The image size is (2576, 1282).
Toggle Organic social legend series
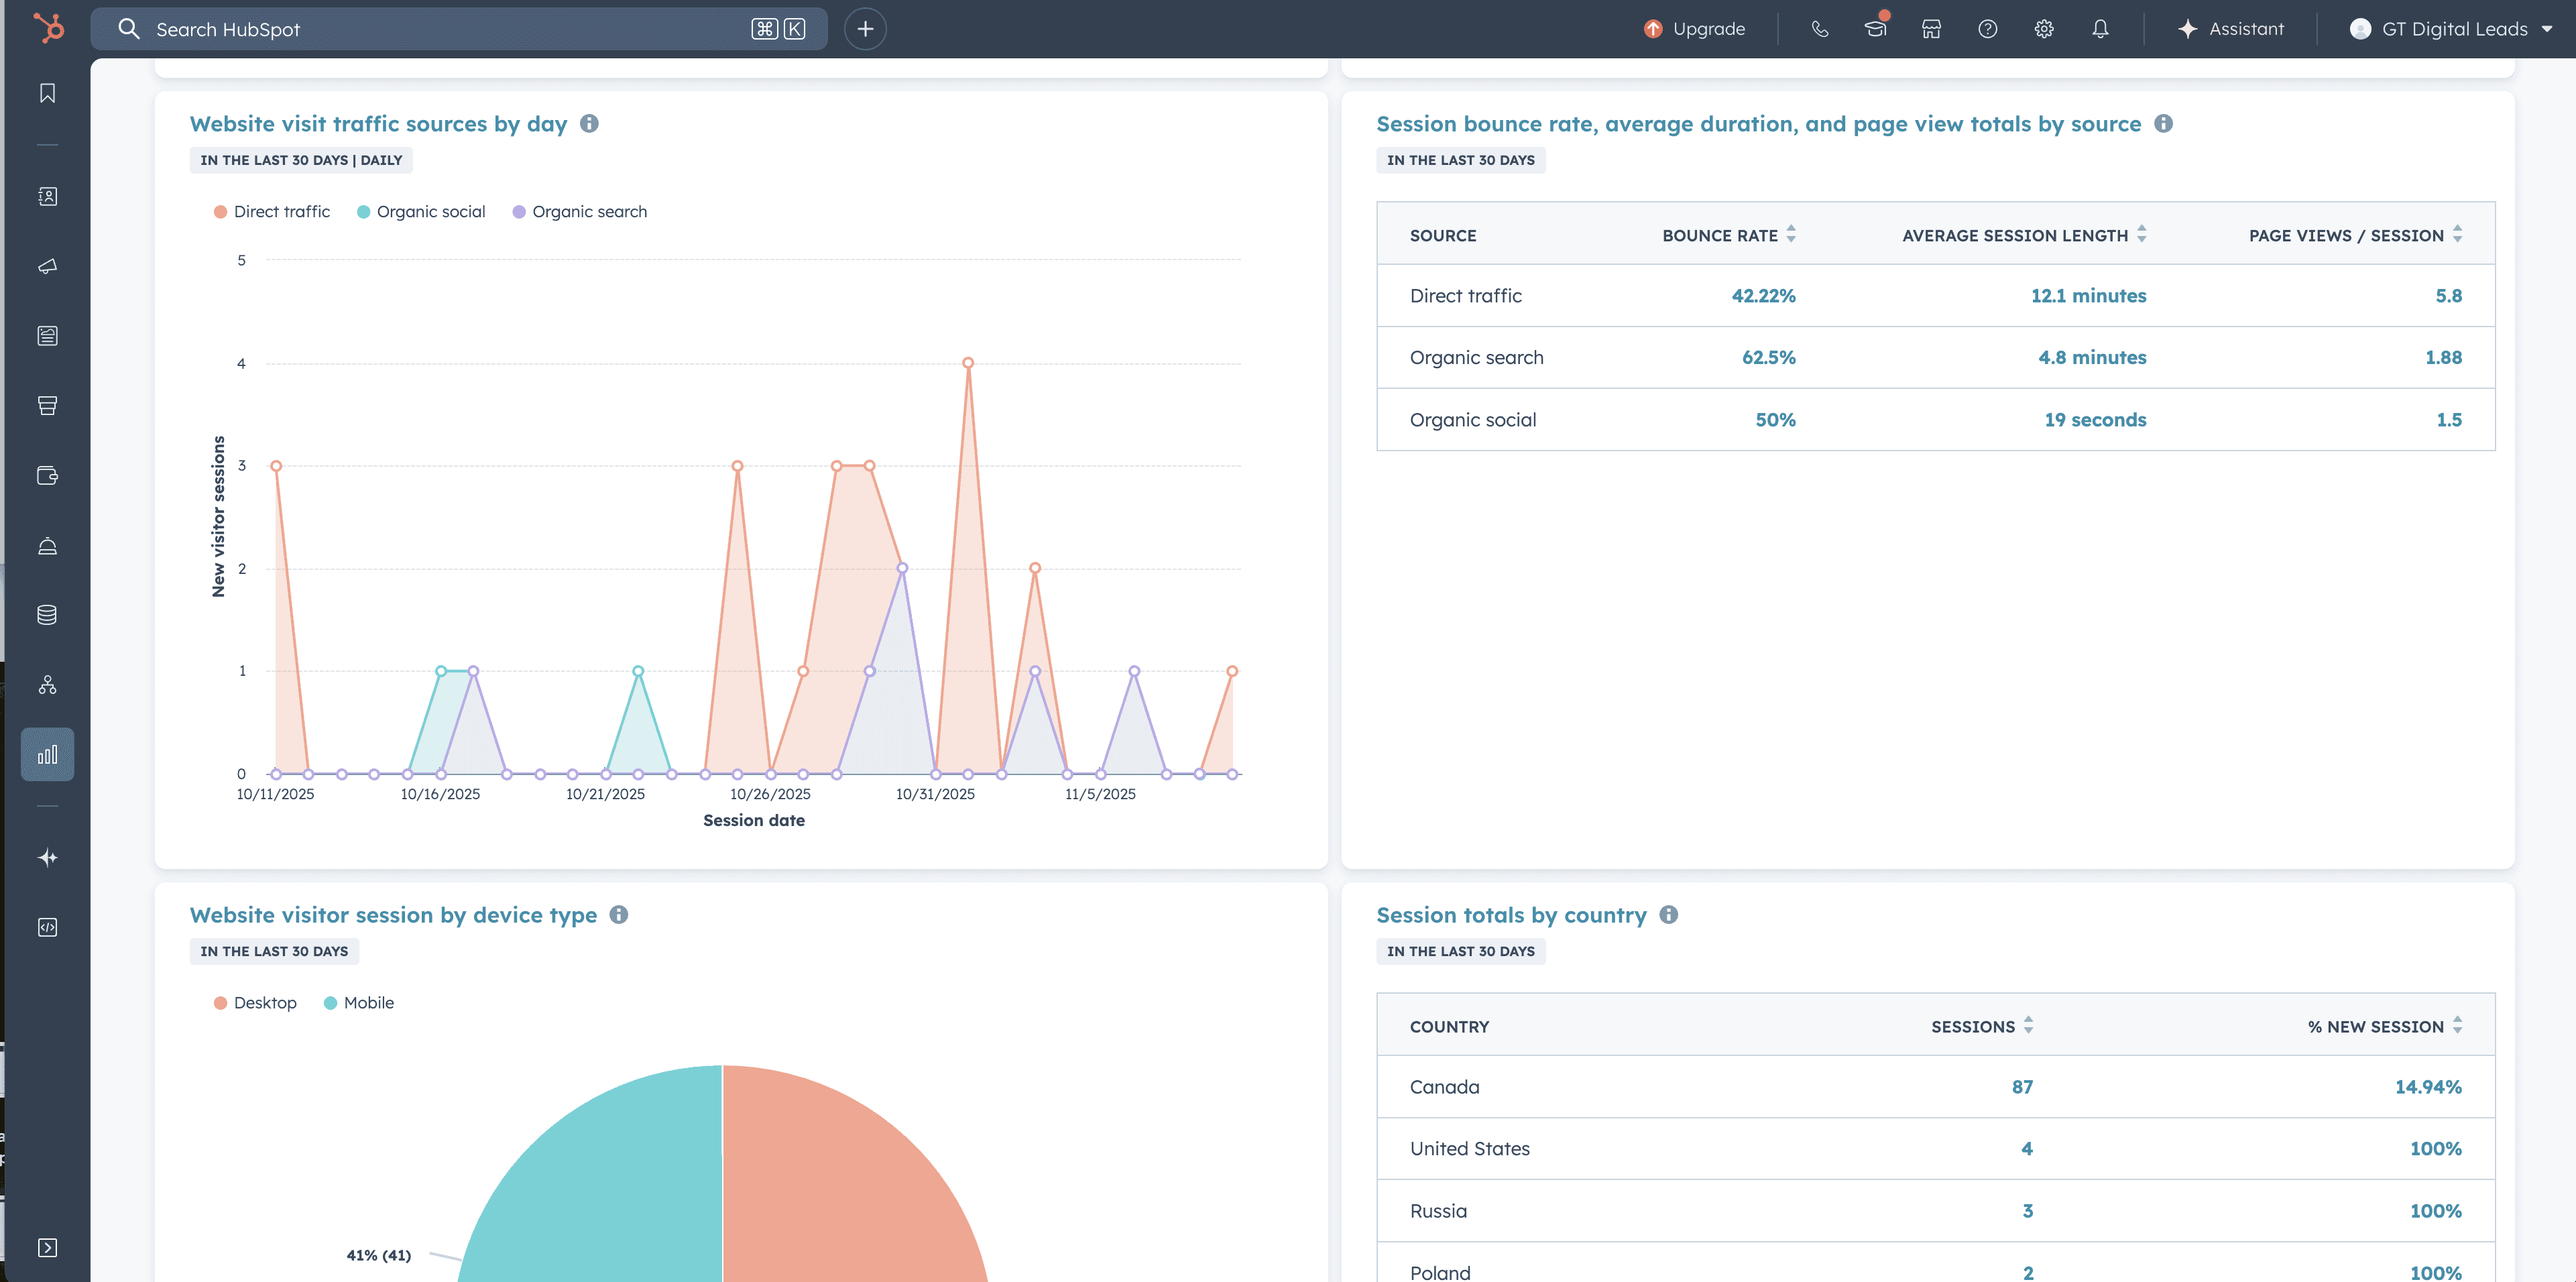pyautogui.click(x=421, y=212)
